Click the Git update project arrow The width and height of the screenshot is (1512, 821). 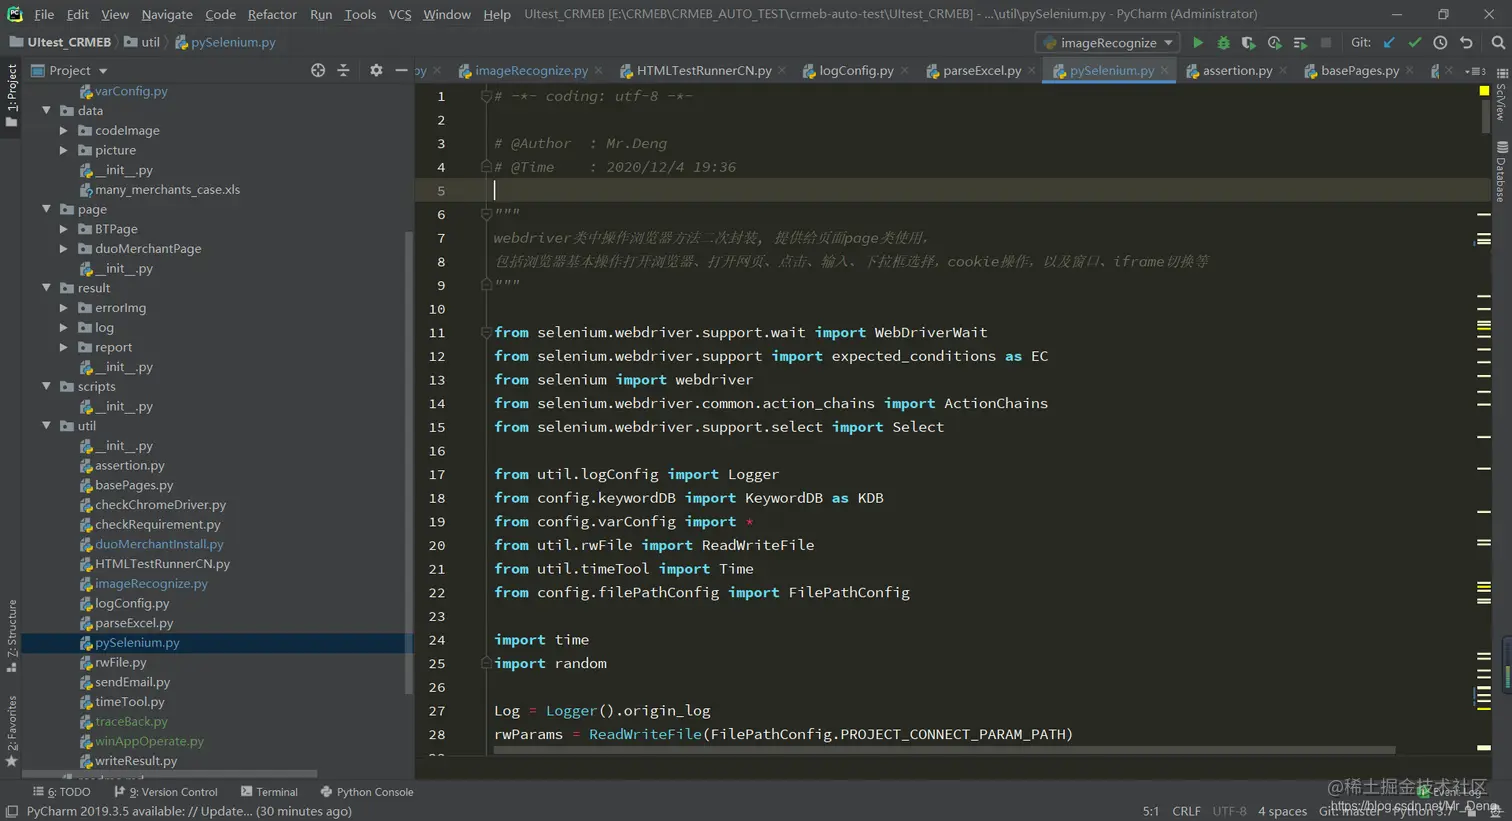point(1389,43)
